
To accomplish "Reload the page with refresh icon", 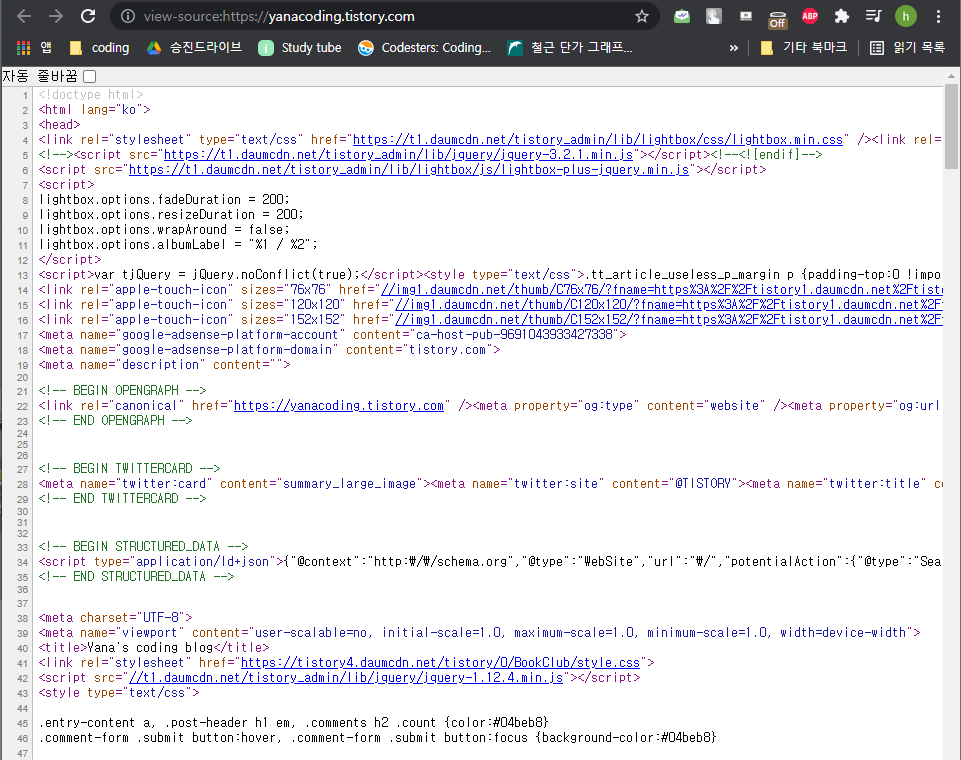I will (x=88, y=17).
